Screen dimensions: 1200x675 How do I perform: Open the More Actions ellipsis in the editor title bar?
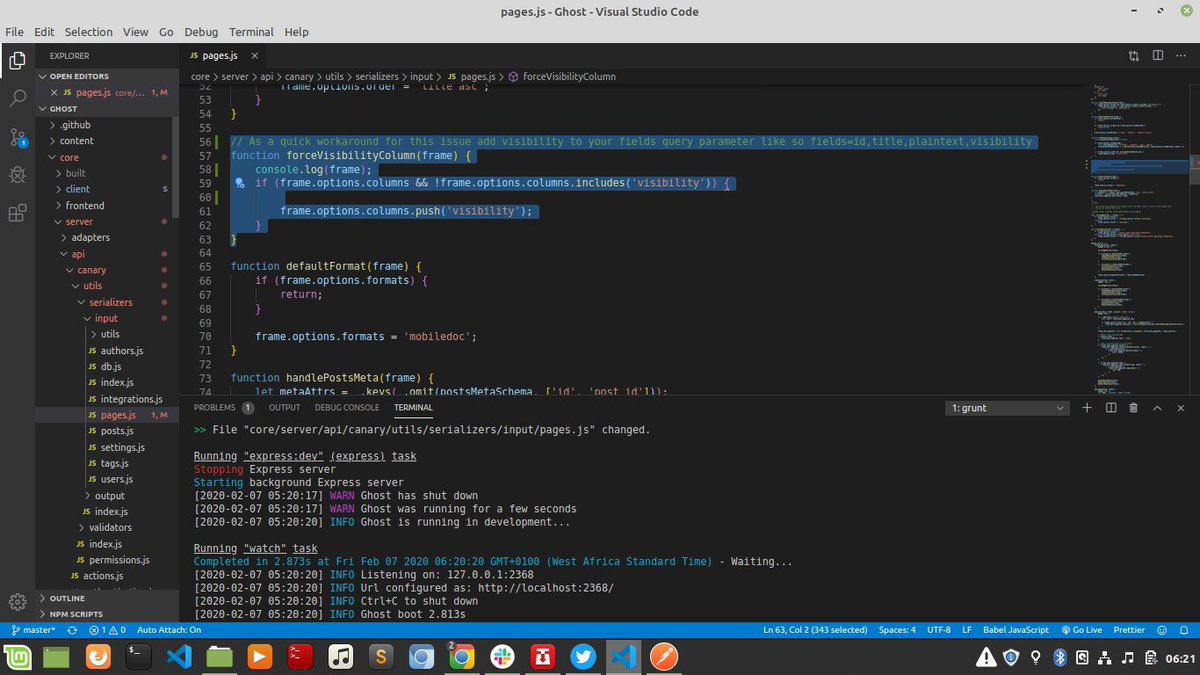click(x=1181, y=56)
